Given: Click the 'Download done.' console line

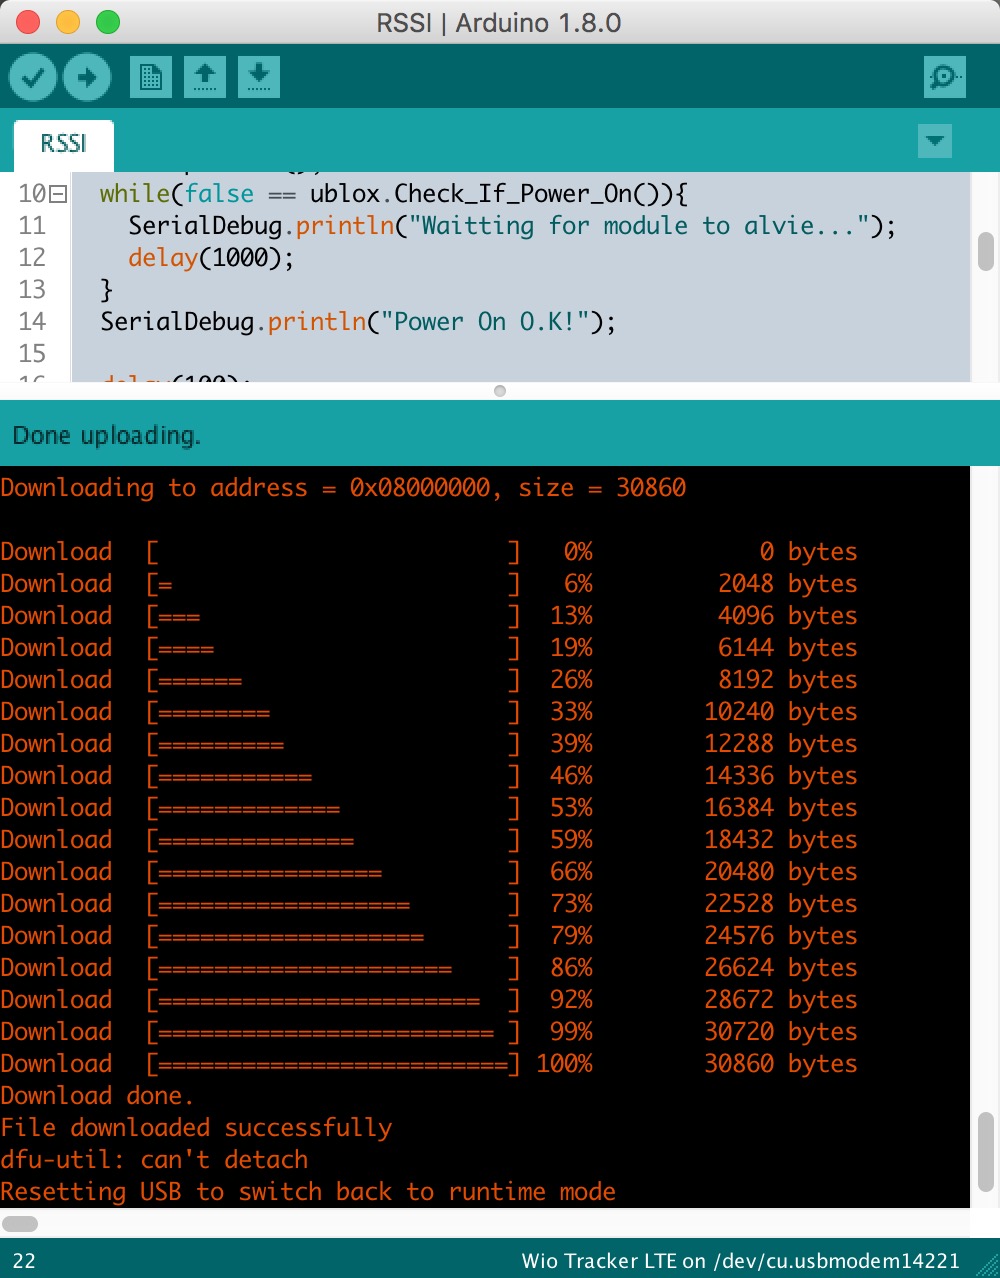Looking at the screenshot, I should [x=97, y=1096].
